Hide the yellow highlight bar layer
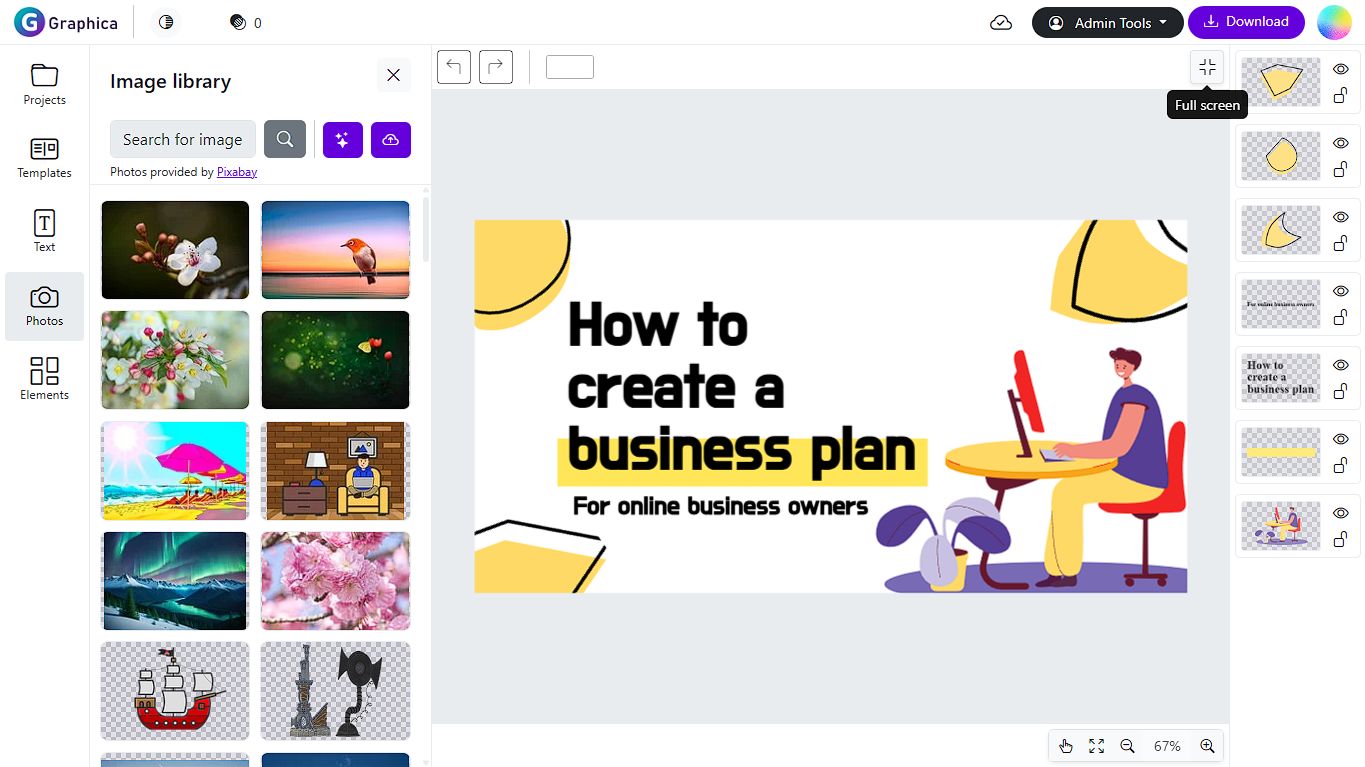Viewport: 1365px width, 767px height. coord(1341,439)
